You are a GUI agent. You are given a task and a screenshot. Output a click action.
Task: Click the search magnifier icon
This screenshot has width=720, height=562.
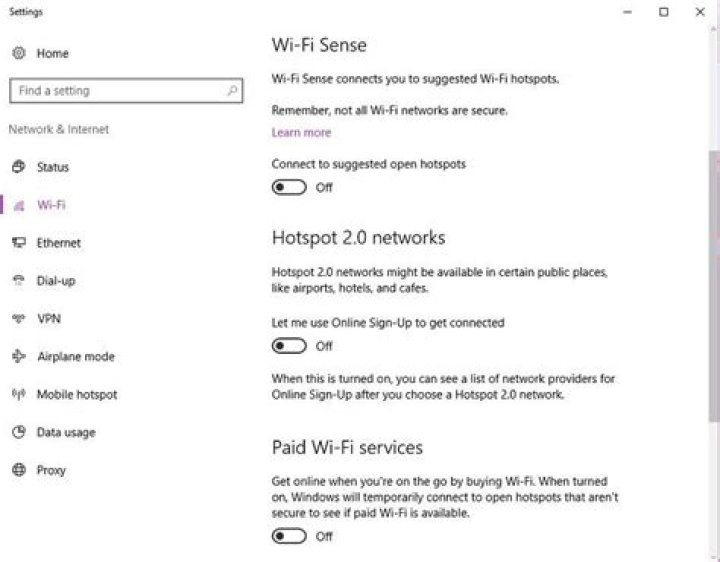click(x=232, y=91)
